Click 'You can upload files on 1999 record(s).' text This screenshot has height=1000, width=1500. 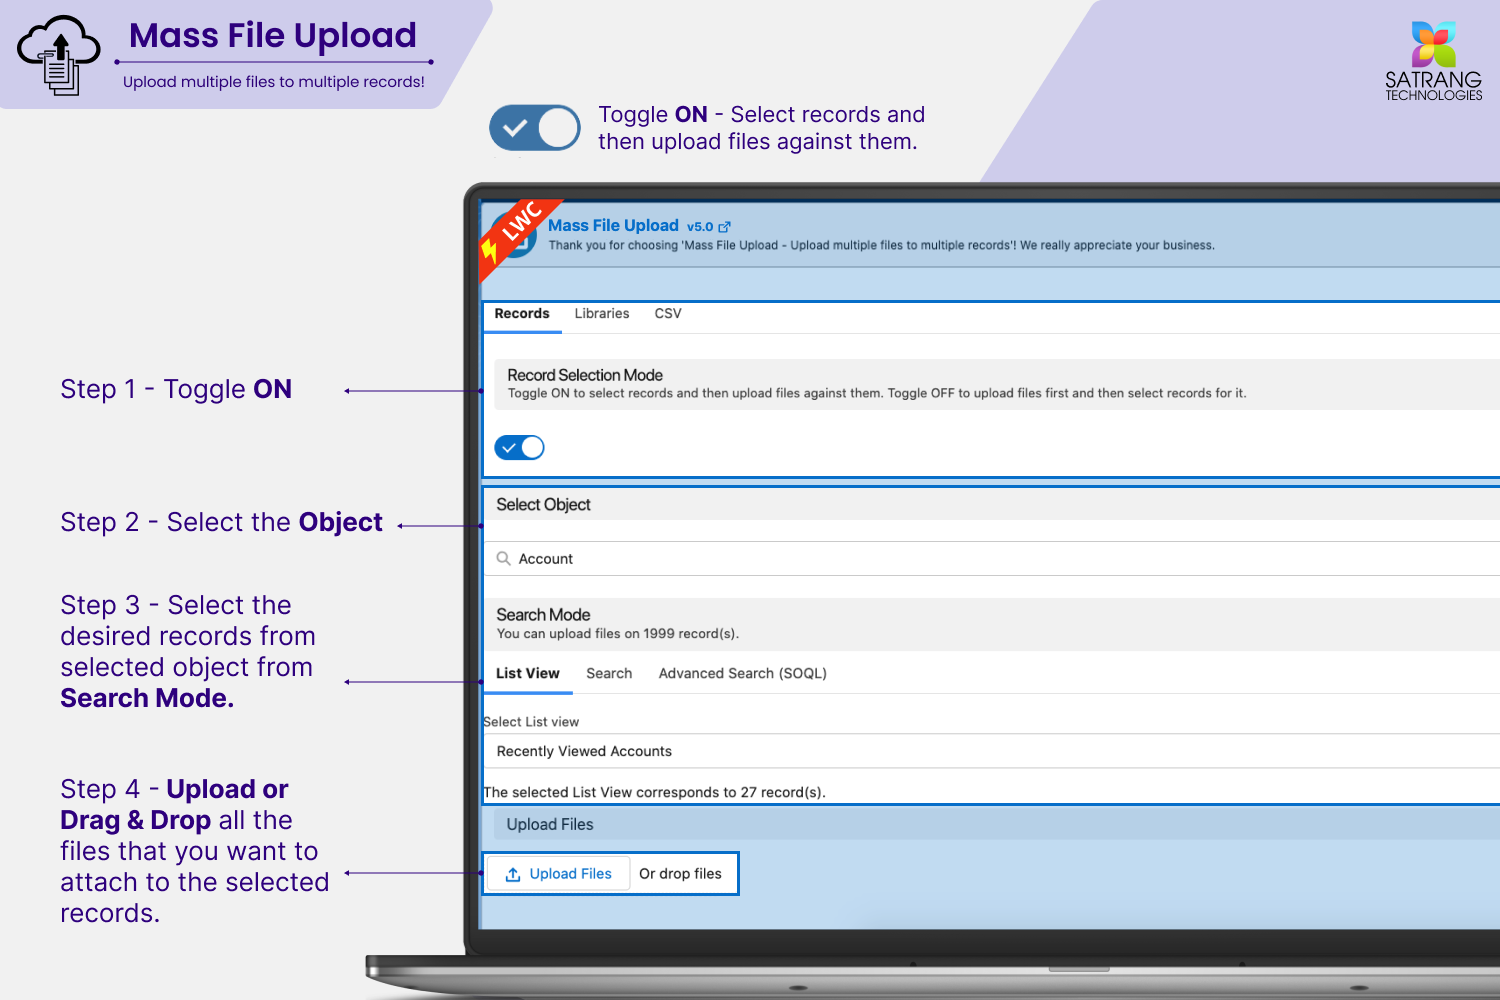coord(618,634)
